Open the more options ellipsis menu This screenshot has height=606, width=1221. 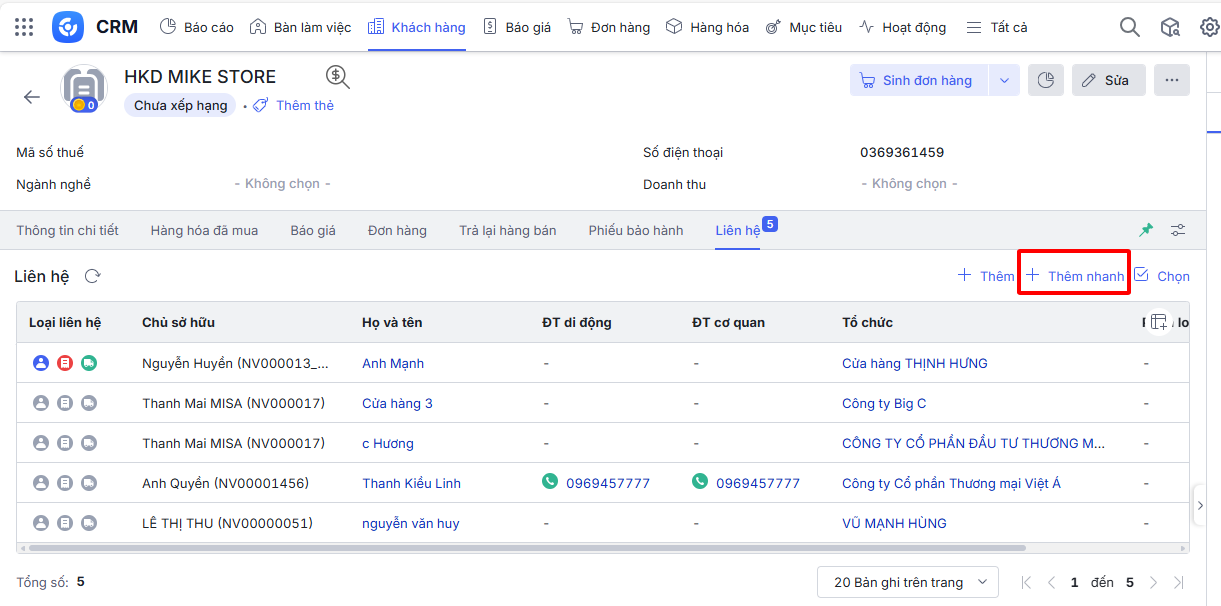1171,80
